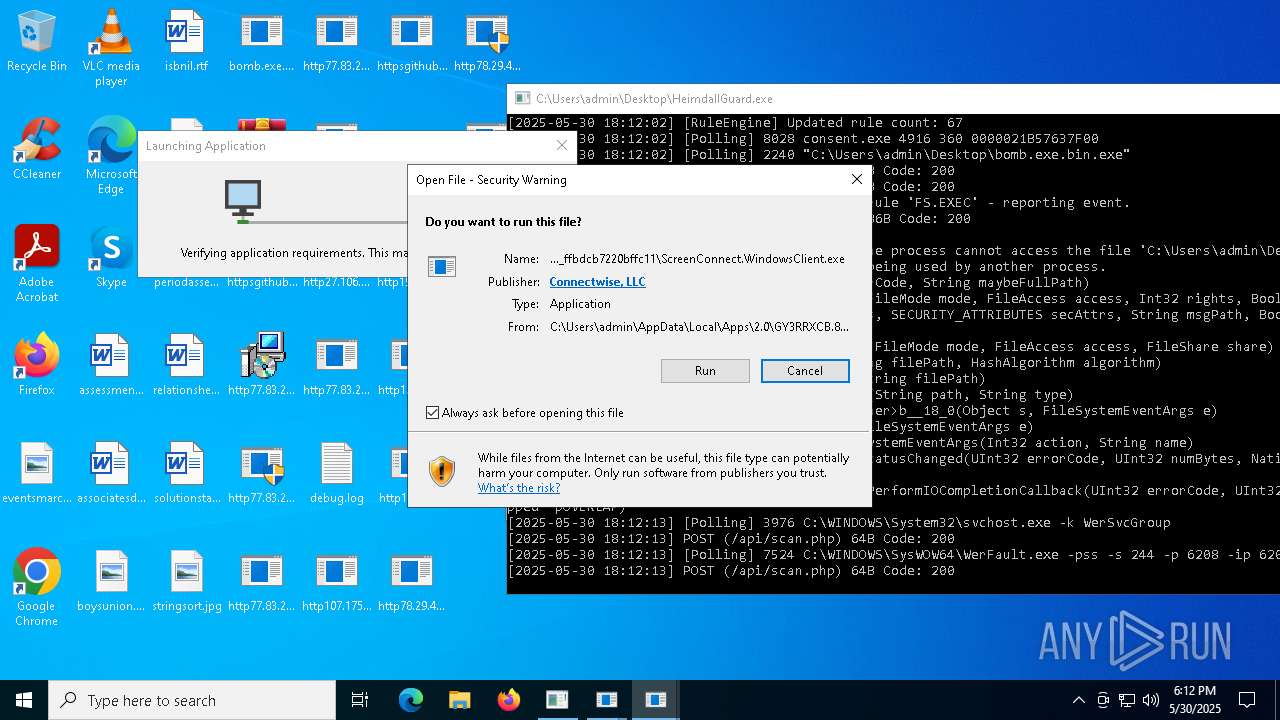Select the boysunion image file
The image size is (1280, 720).
[x=111, y=582]
